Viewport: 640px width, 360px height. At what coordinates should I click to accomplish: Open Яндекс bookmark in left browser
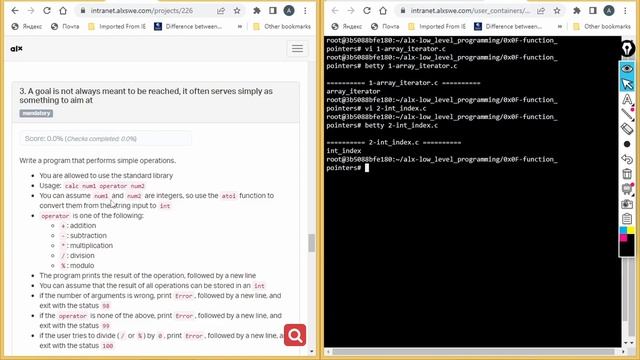(27, 27)
